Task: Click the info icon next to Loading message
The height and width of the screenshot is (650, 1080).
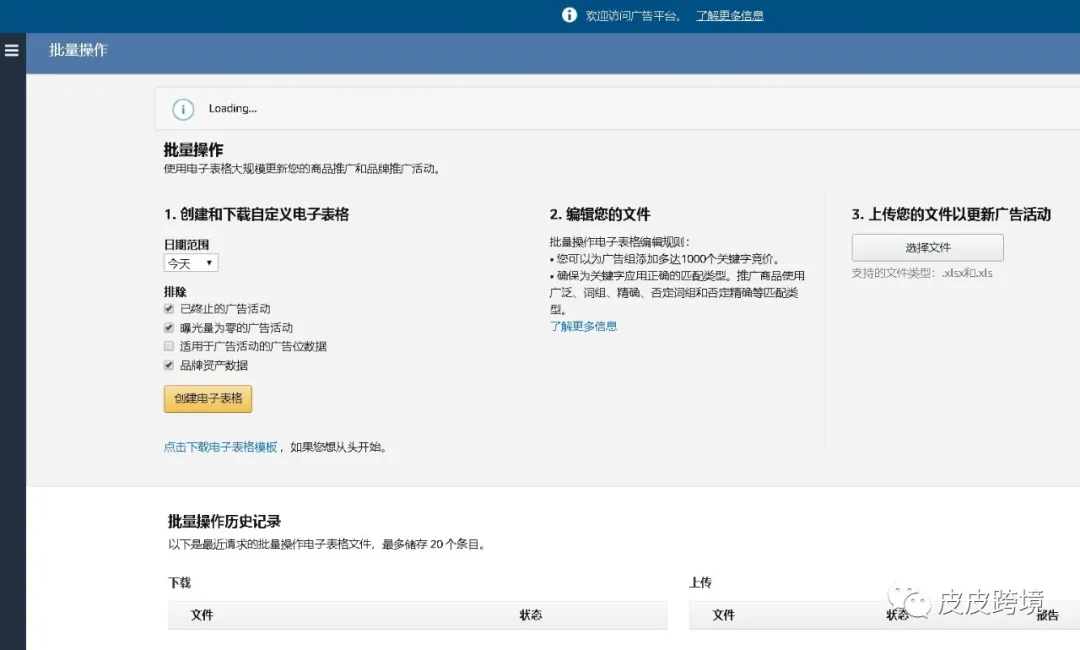Action: pyautogui.click(x=183, y=108)
